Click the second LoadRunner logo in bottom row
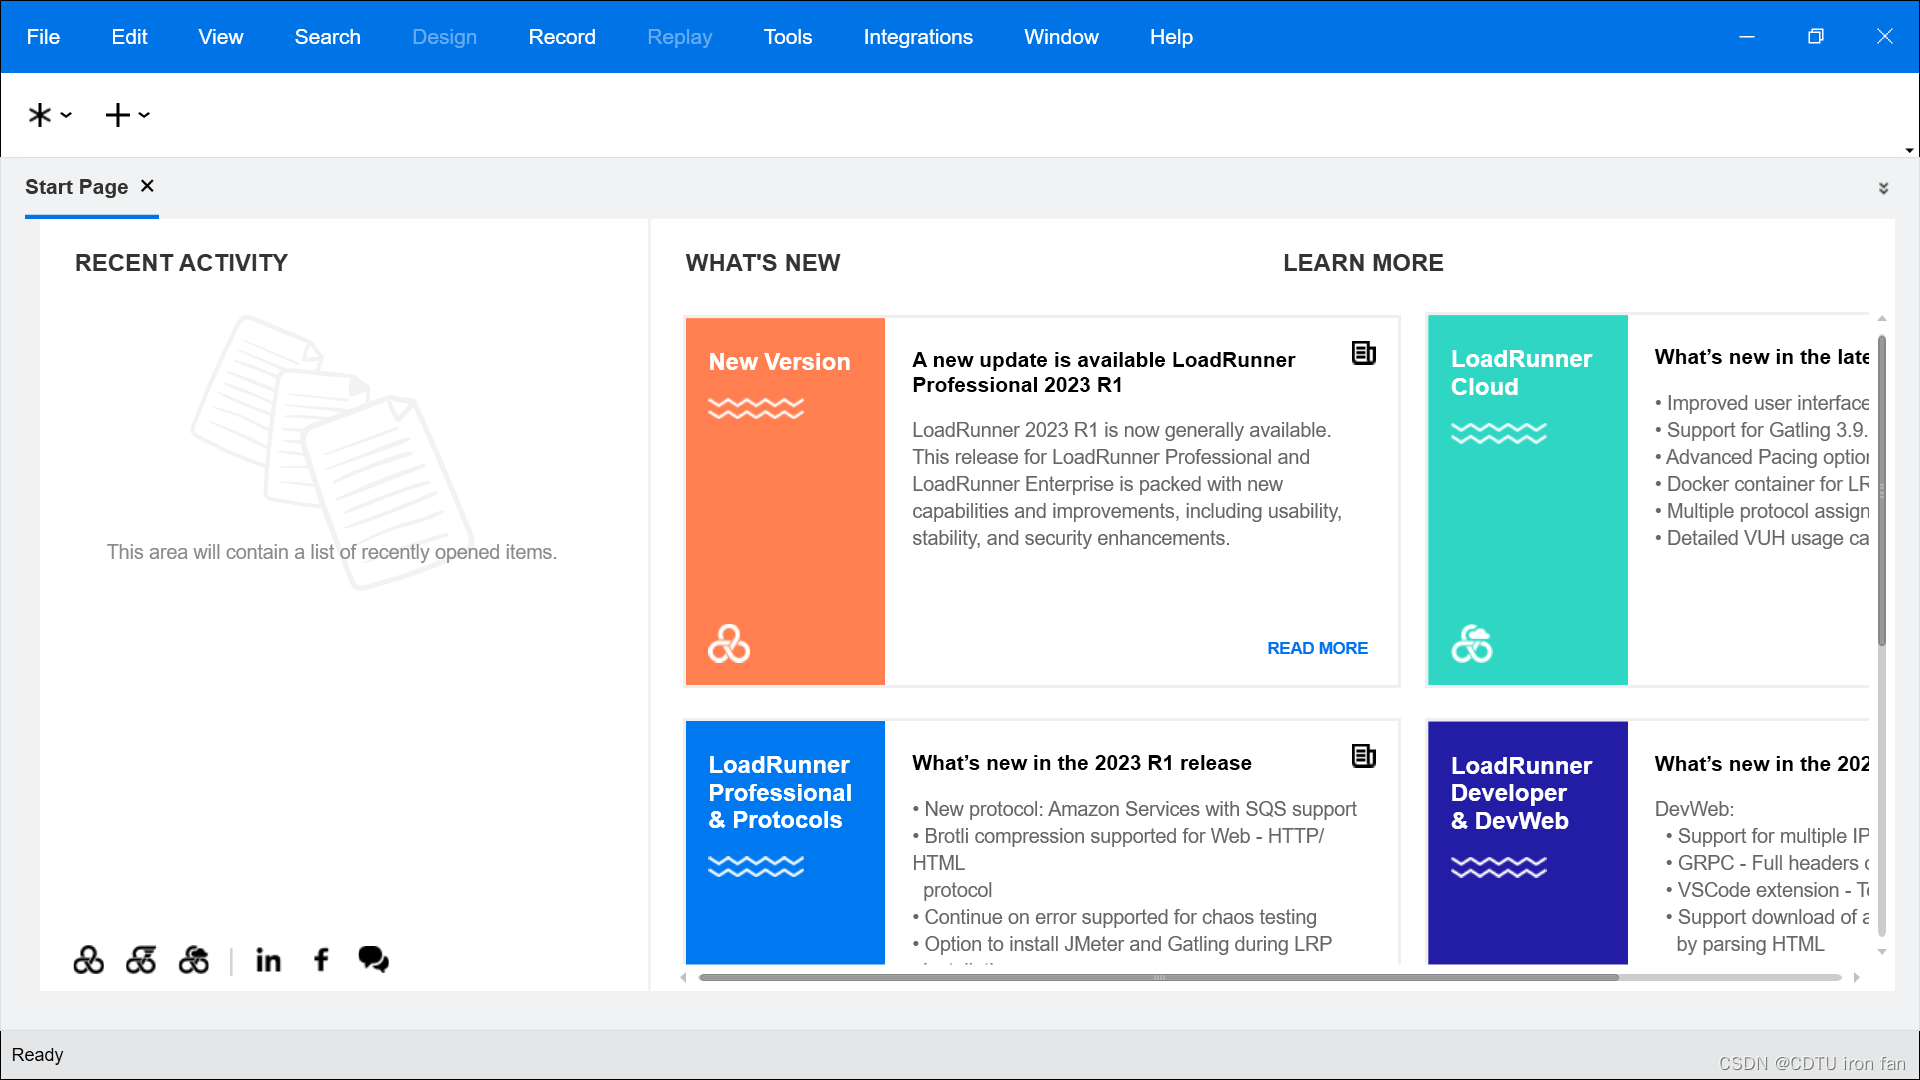1920x1080 pixels. pyautogui.click(x=141, y=960)
